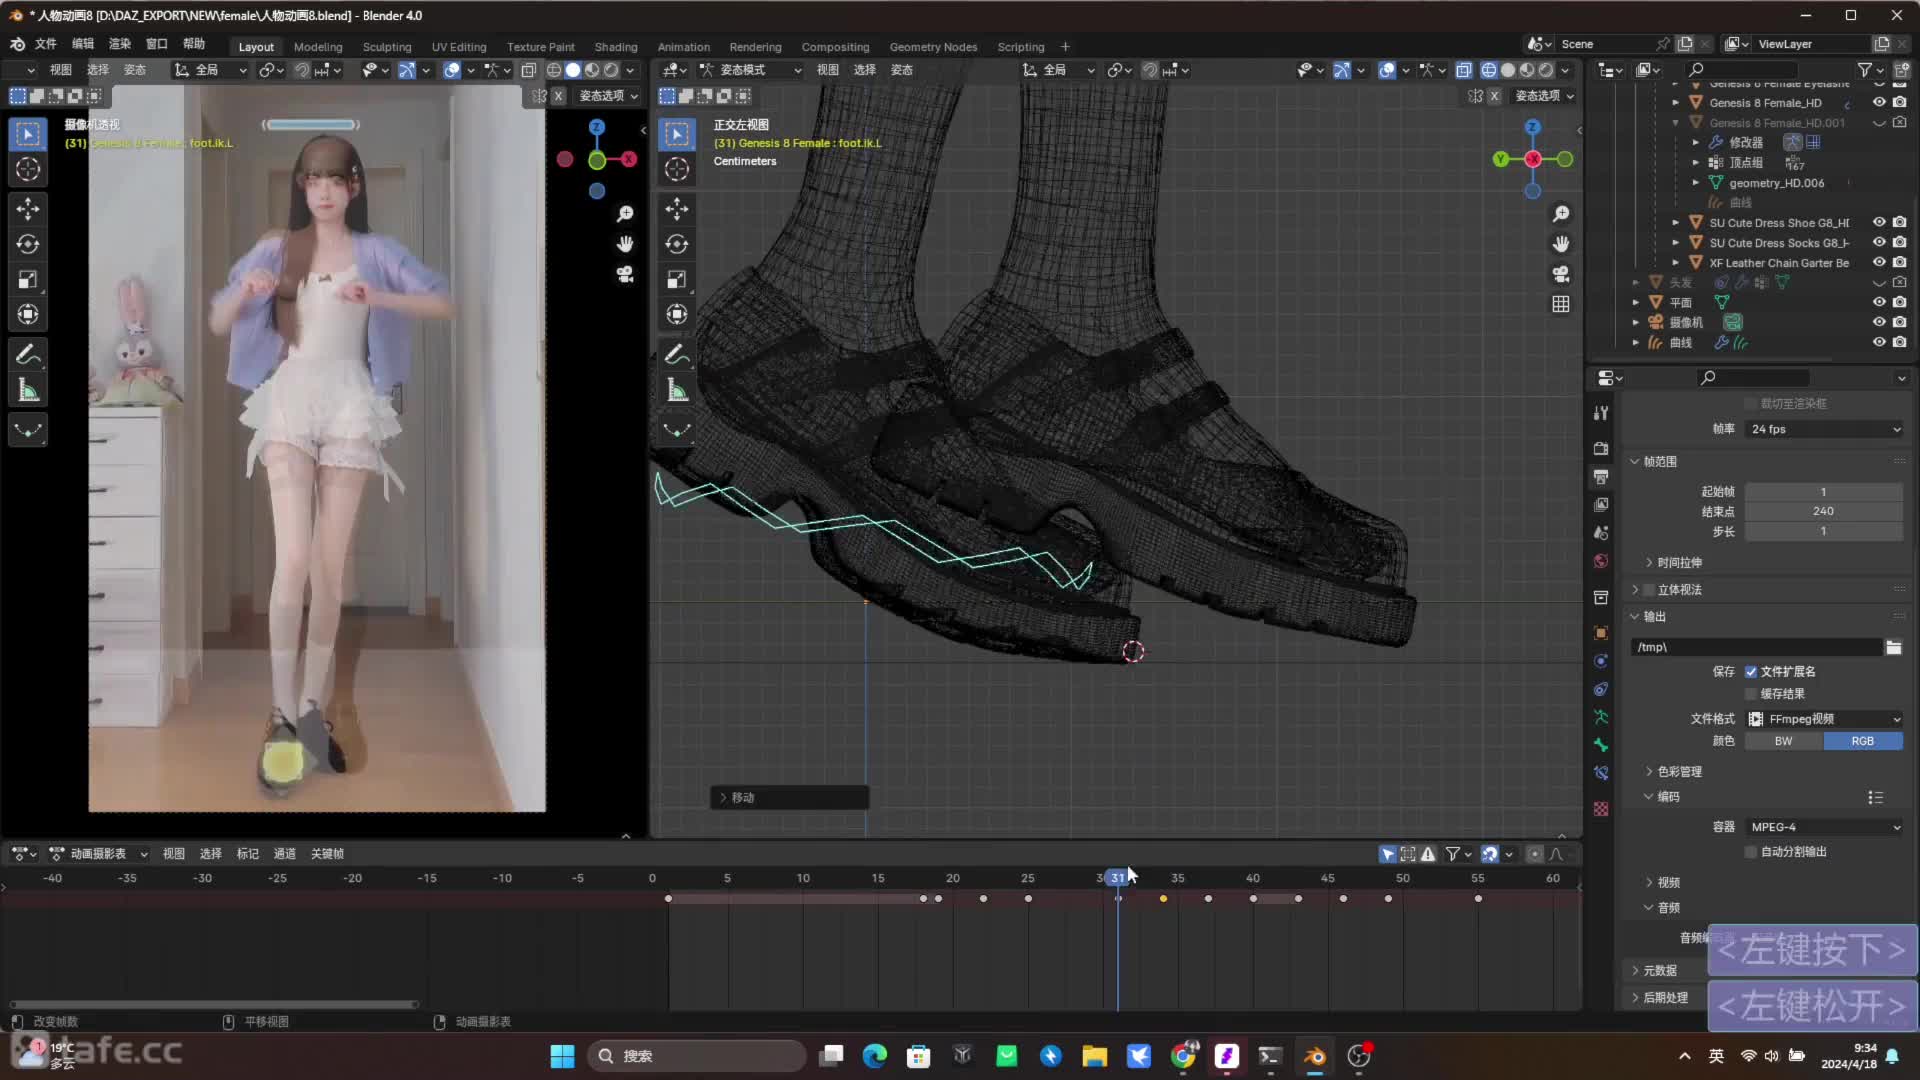Screen dimensions: 1920x1080
Task: Select the Annotate tool in the right viewport
Action: [x=677, y=355]
